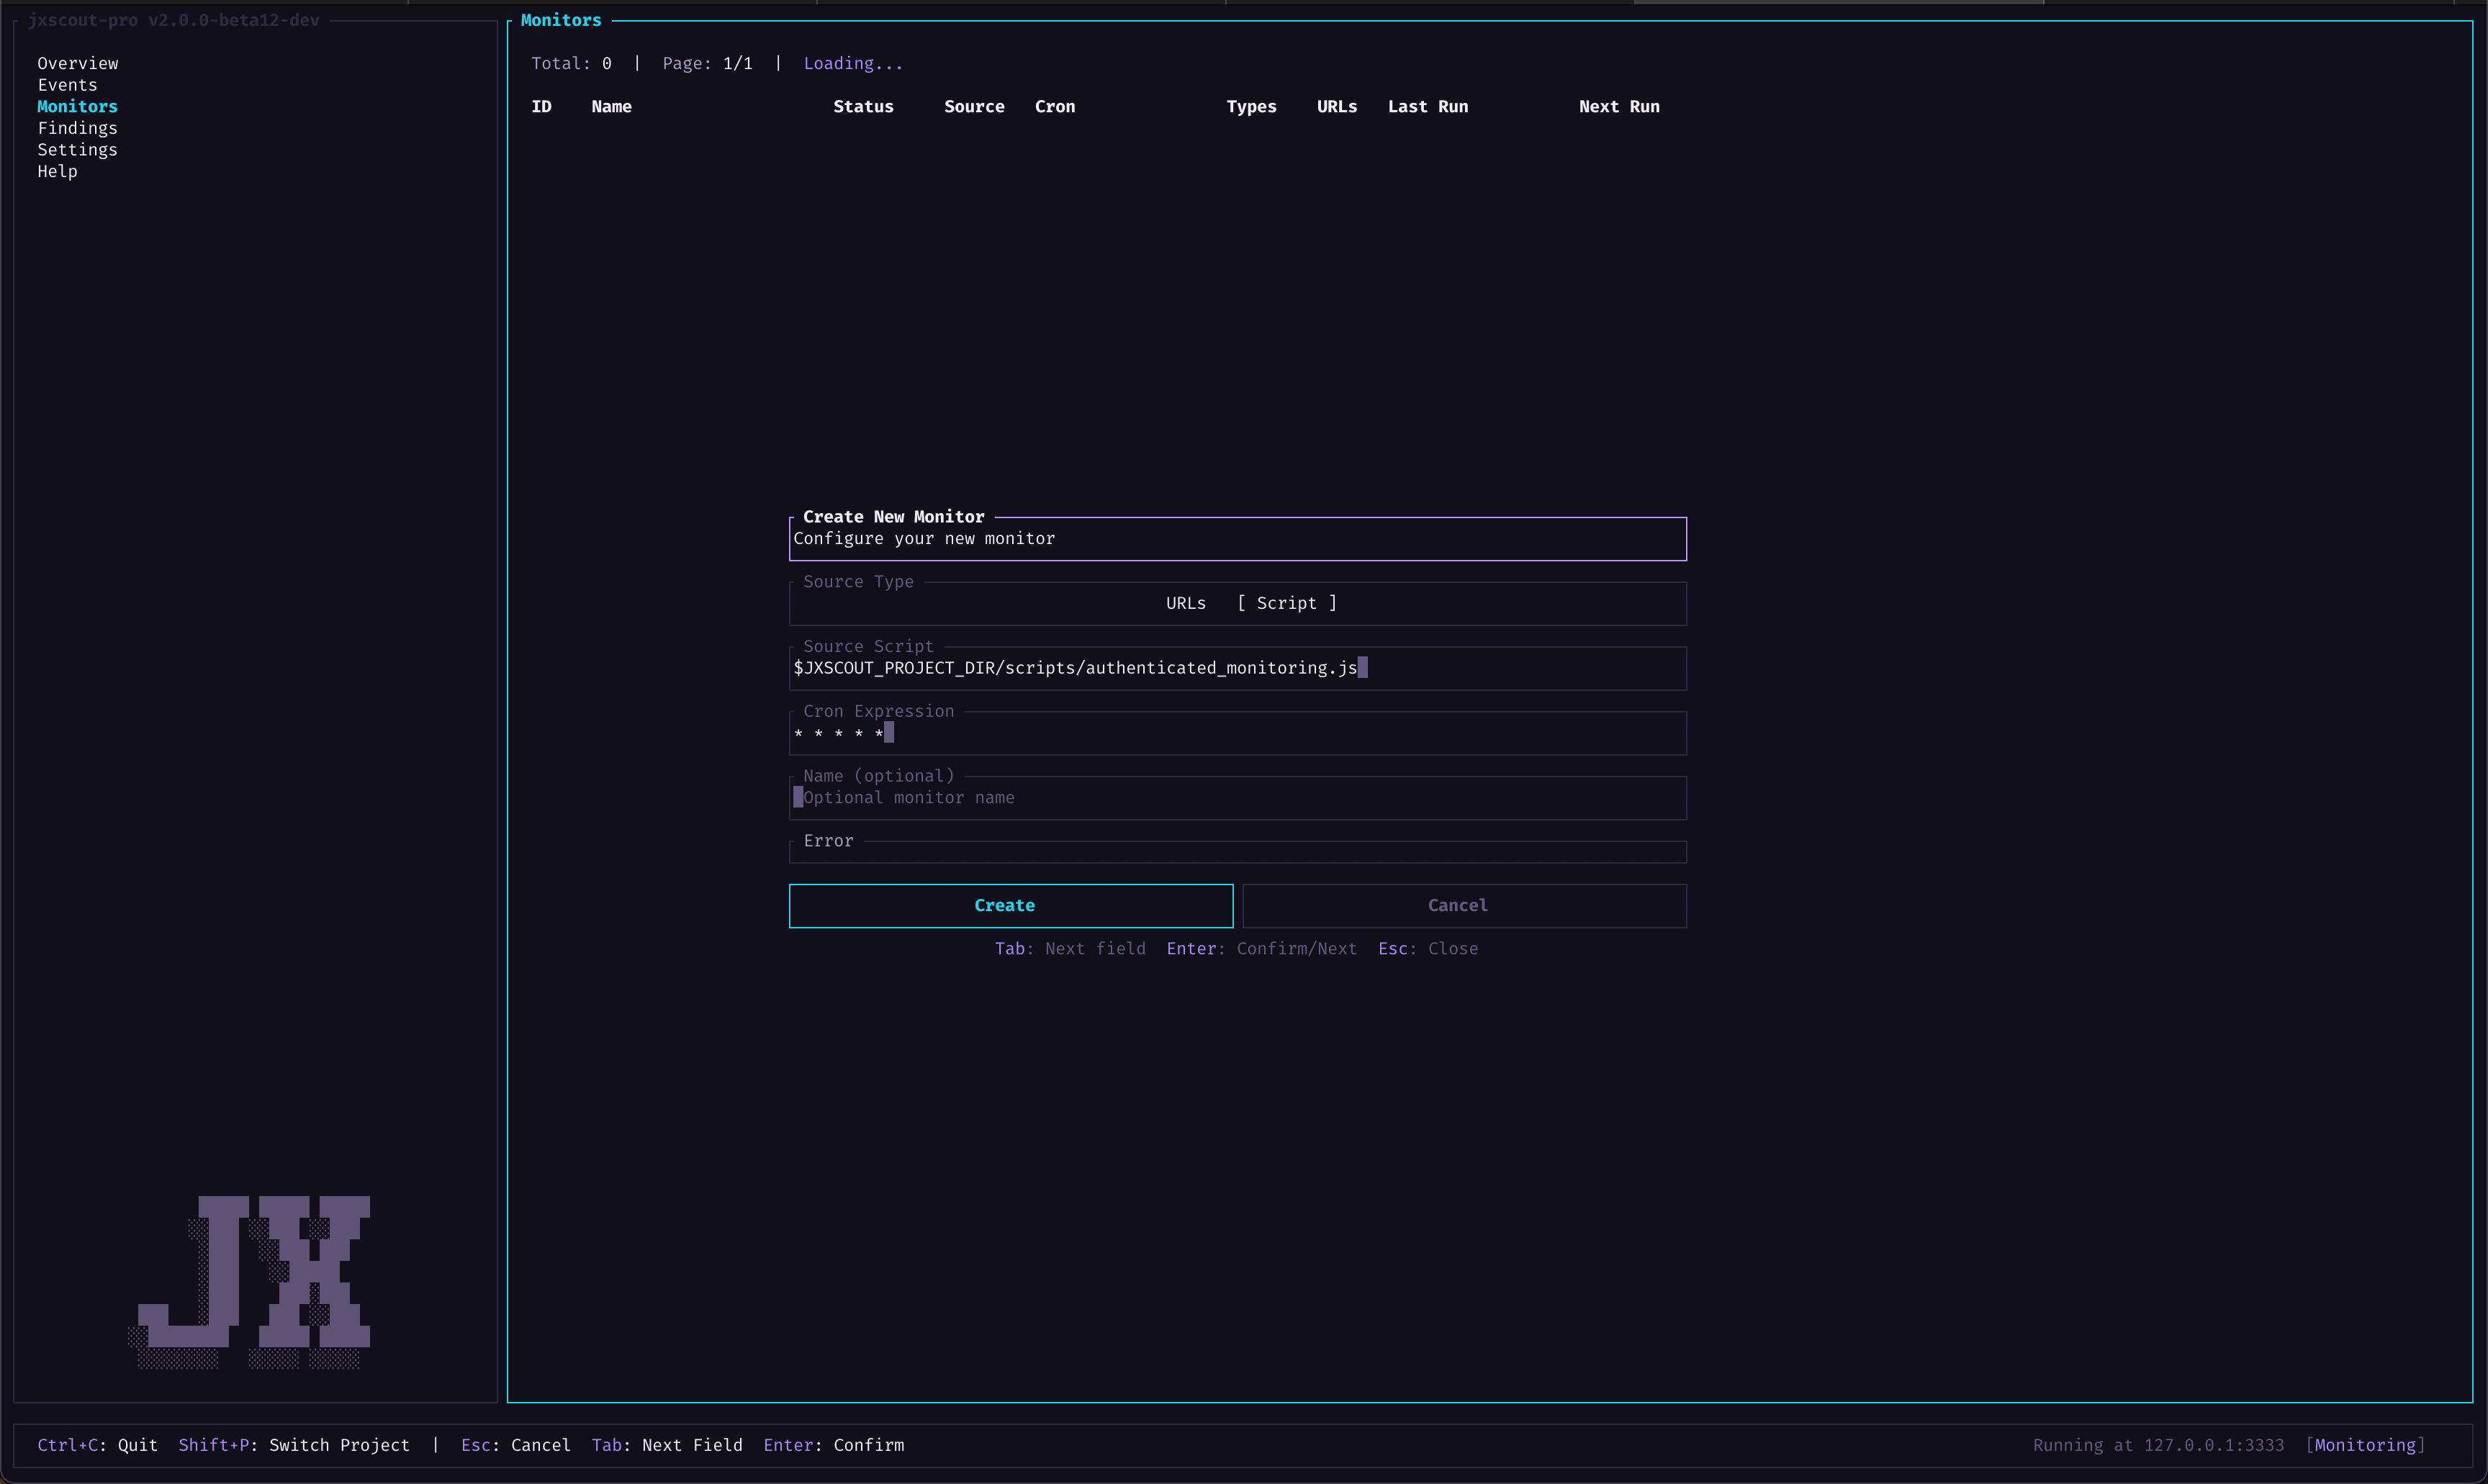Click 'Shift+P: Switch Project' hint
Screen dimensions: 2488x1484
[294, 1445]
